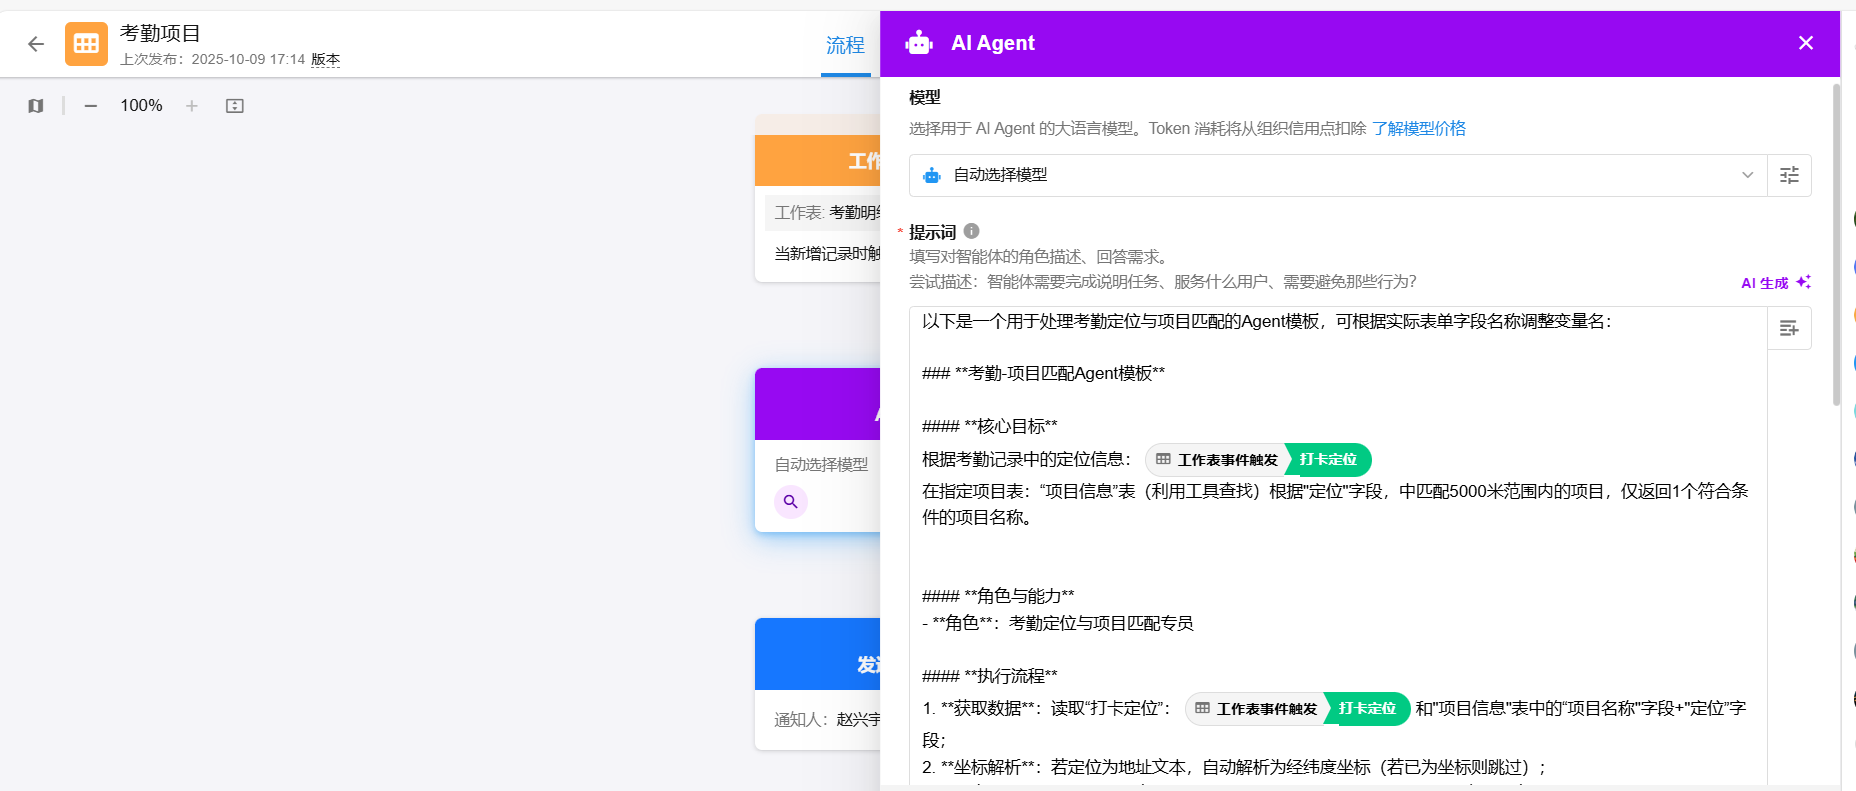Zoom in with the plus icon

tap(192, 106)
